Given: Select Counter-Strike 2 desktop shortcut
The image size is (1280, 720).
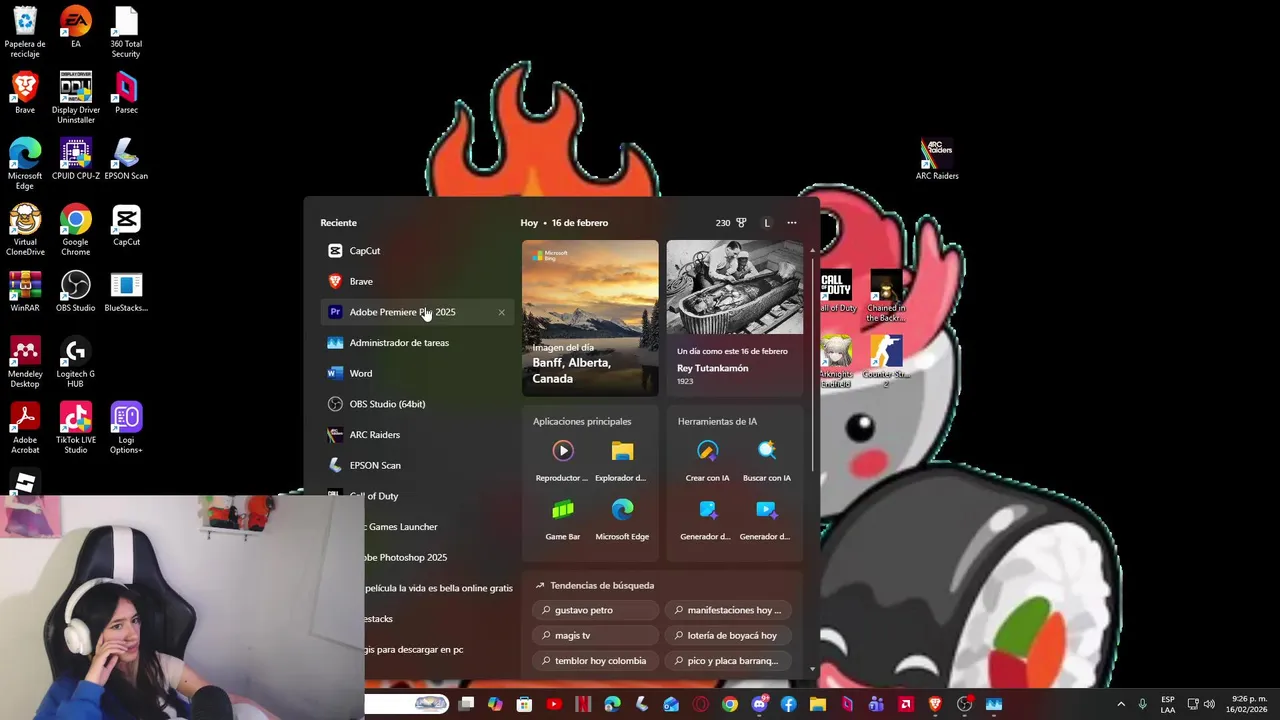Looking at the screenshot, I should [x=886, y=362].
